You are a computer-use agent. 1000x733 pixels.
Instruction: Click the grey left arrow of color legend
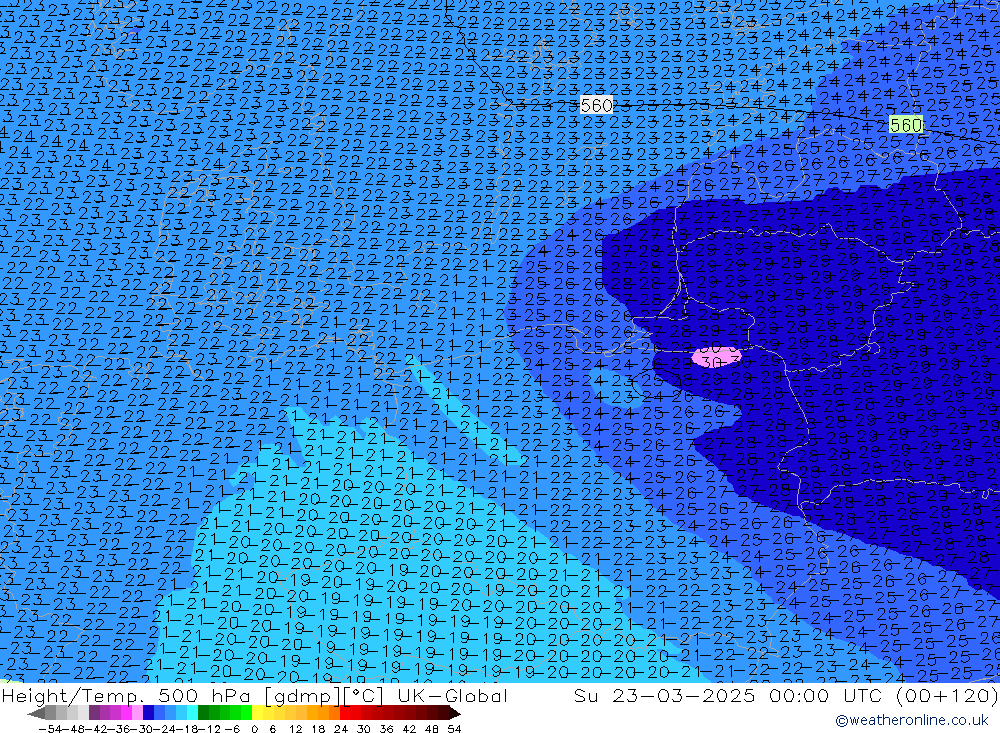coord(36,713)
